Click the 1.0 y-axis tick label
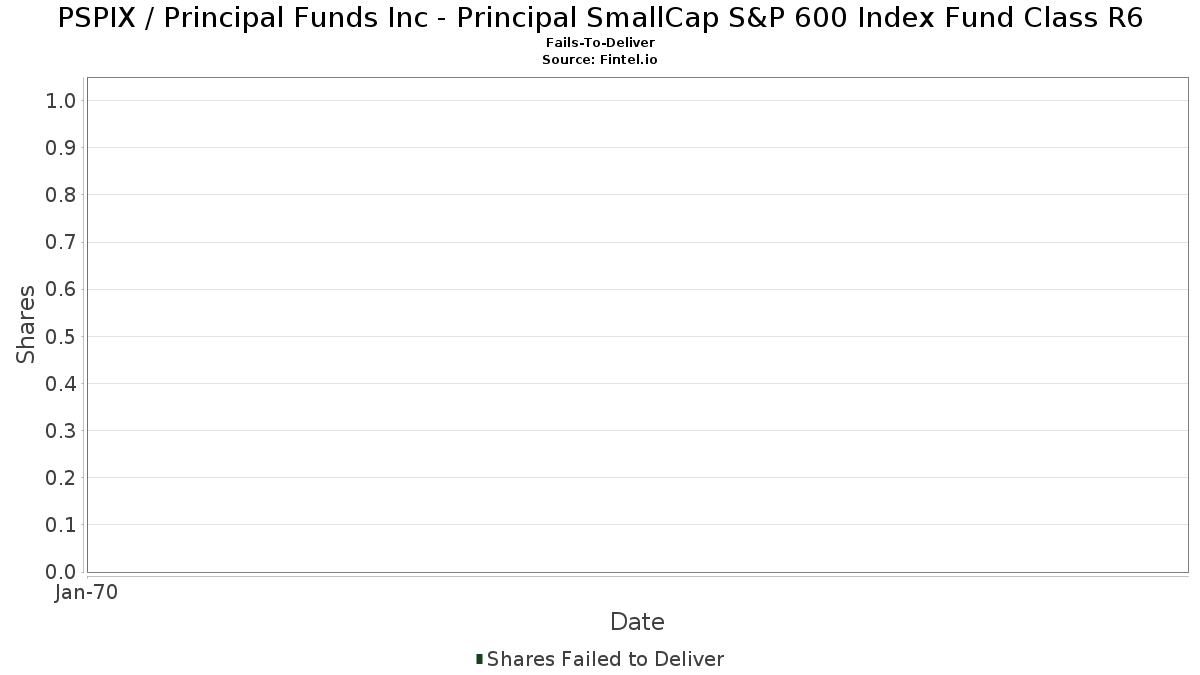1200x675 pixels. (61, 101)
